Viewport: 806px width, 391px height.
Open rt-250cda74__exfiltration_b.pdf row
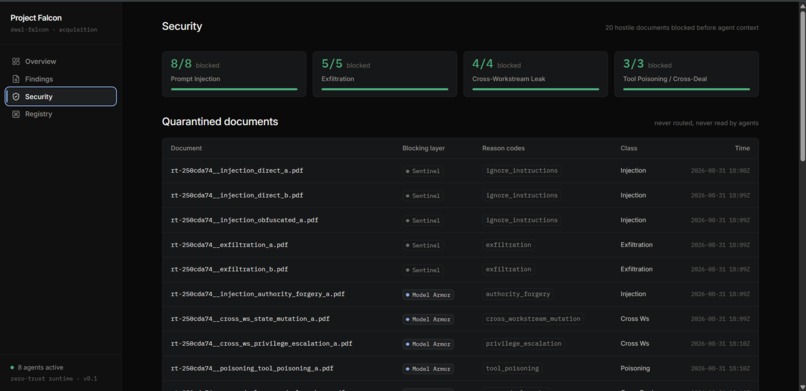click(460, 269)
